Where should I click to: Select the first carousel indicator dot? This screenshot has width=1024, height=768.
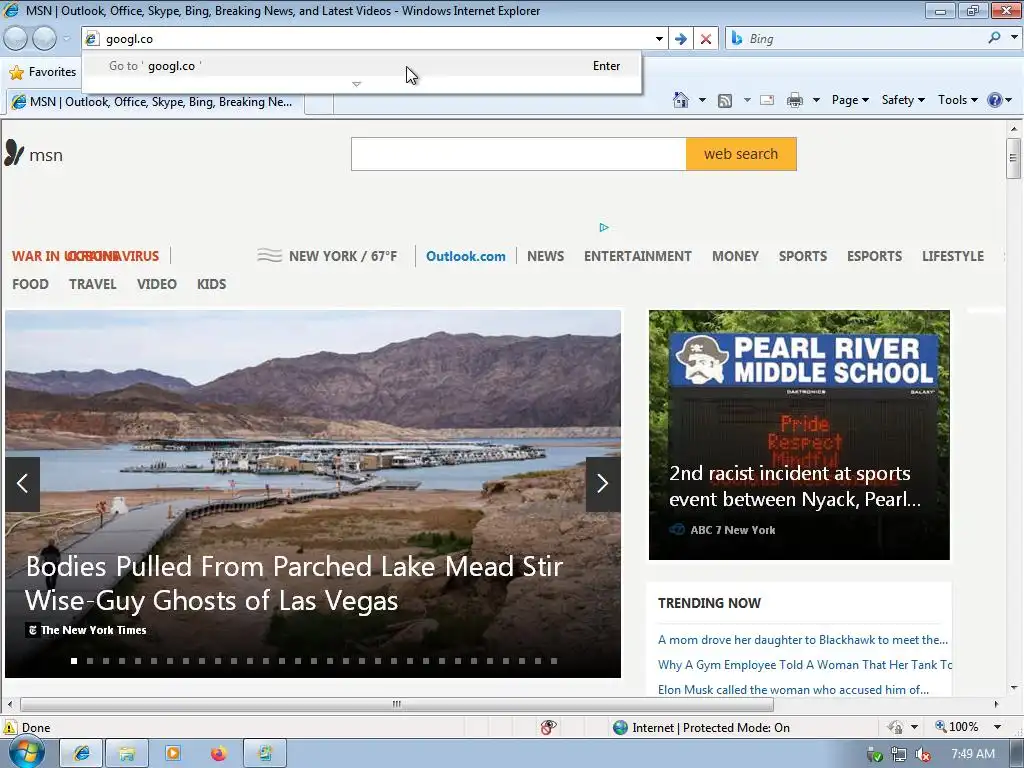click(x=74, y=661)
